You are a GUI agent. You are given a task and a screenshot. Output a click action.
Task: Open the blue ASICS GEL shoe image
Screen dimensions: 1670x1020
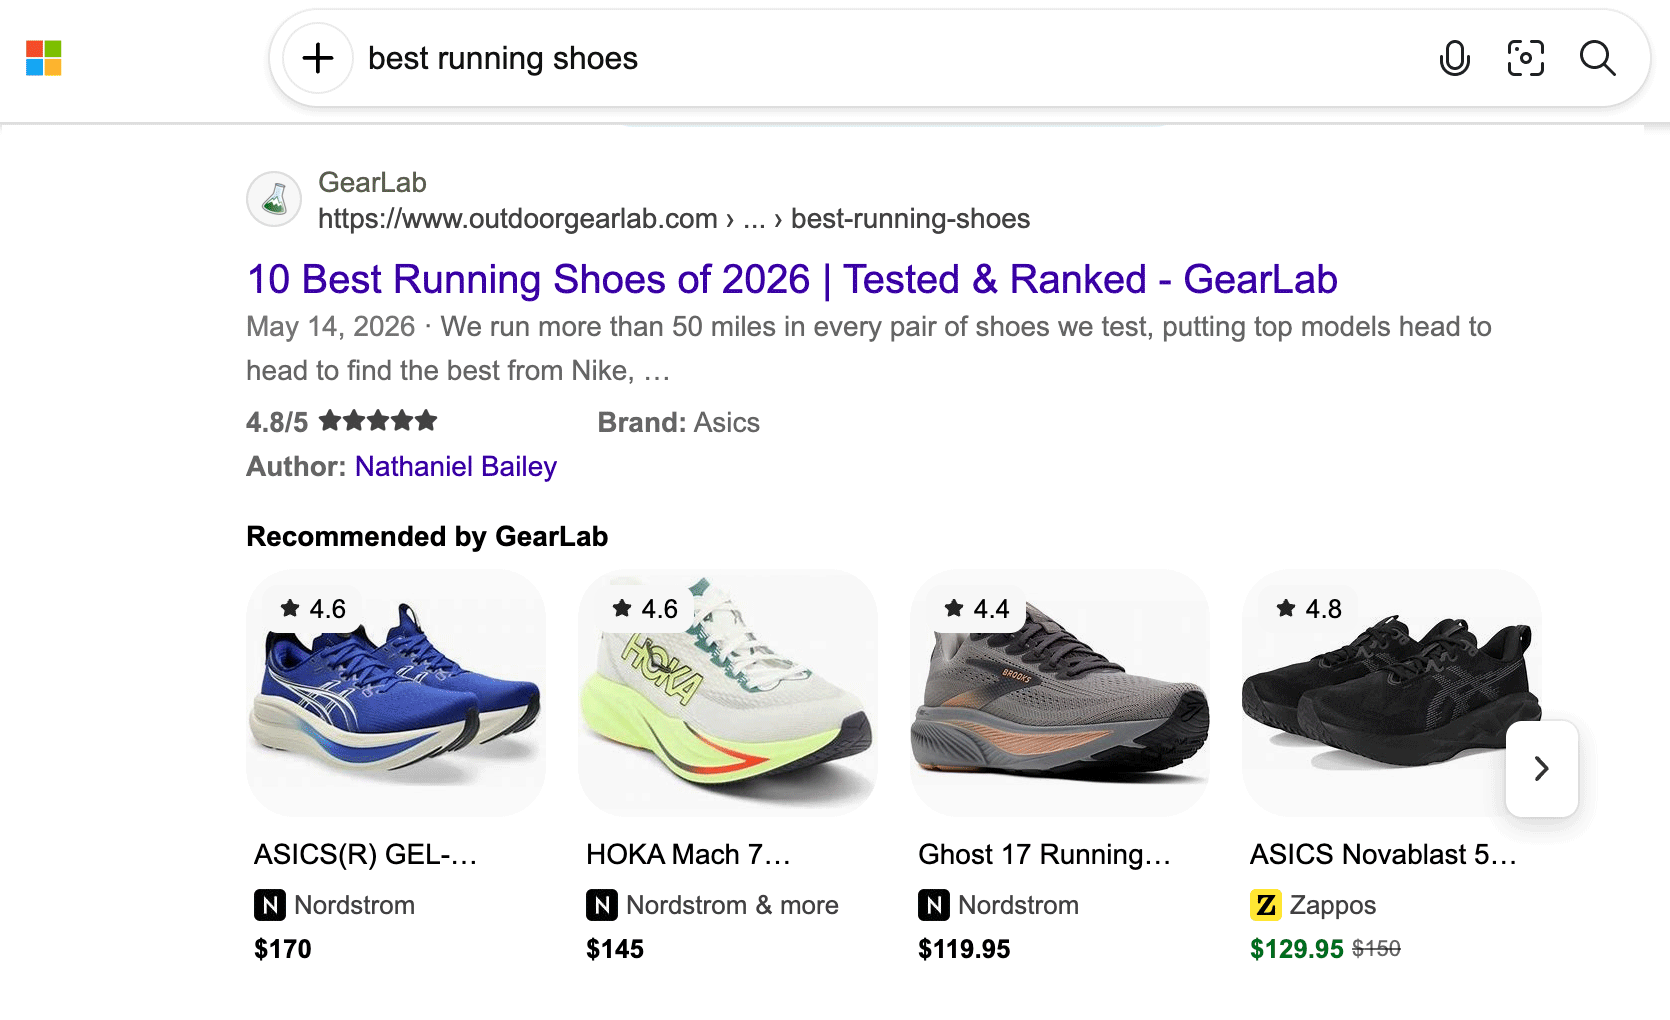click(x=396, y=692)
